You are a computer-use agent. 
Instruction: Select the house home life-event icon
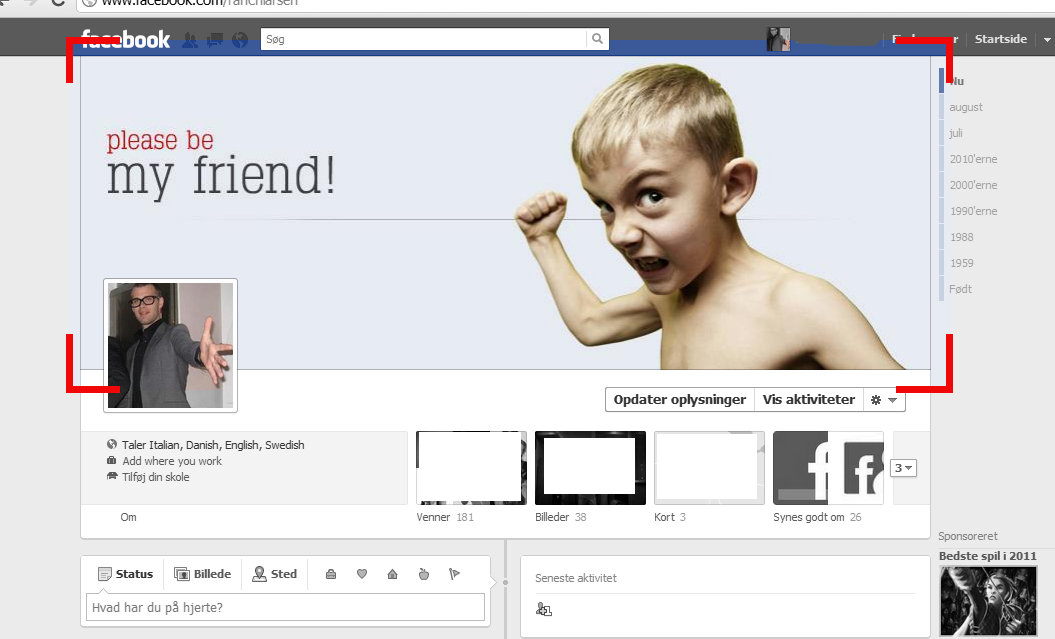[392, 574]
